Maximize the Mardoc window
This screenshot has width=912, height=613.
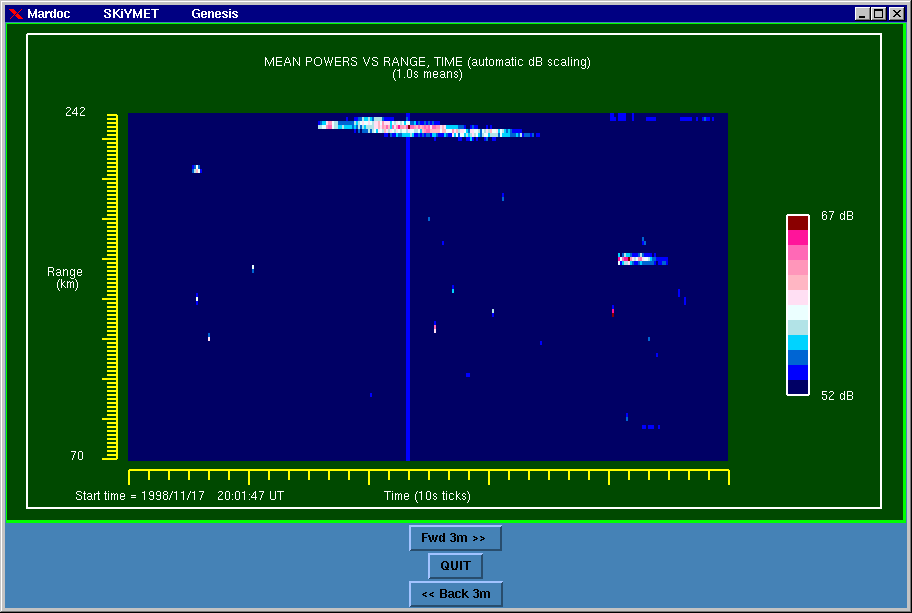[x=879, y=14]
